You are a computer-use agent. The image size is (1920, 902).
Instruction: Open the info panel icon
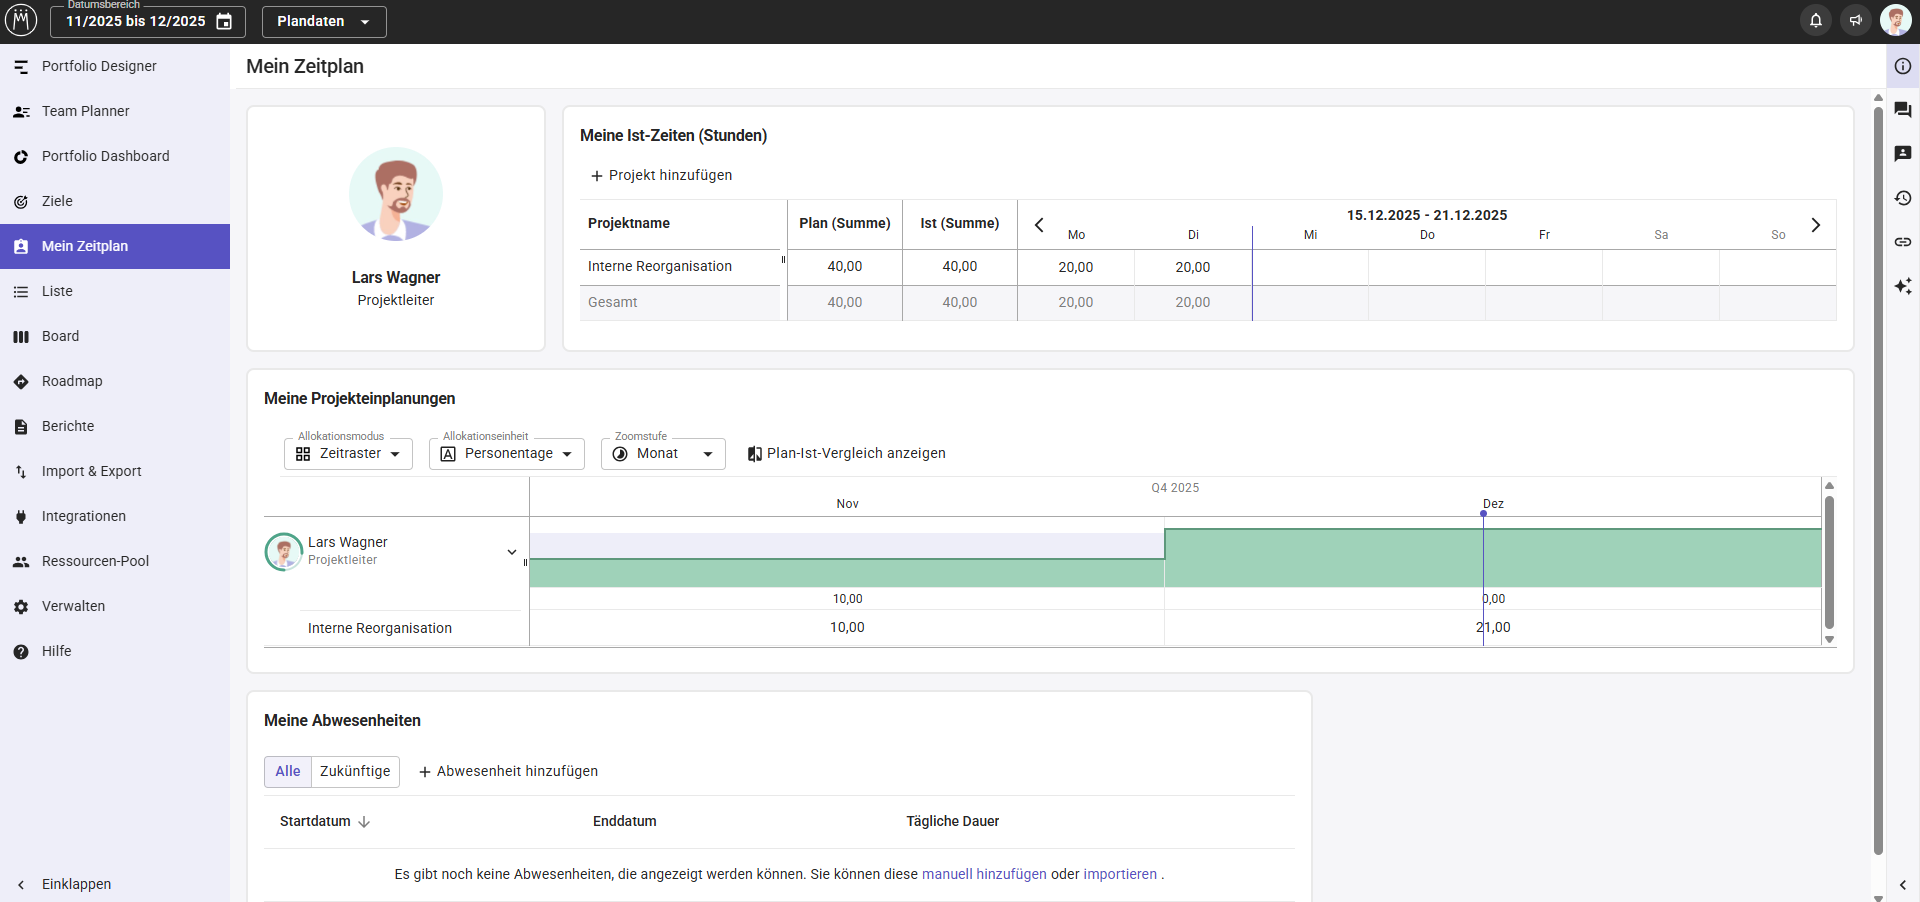[x=1903, y=66]
